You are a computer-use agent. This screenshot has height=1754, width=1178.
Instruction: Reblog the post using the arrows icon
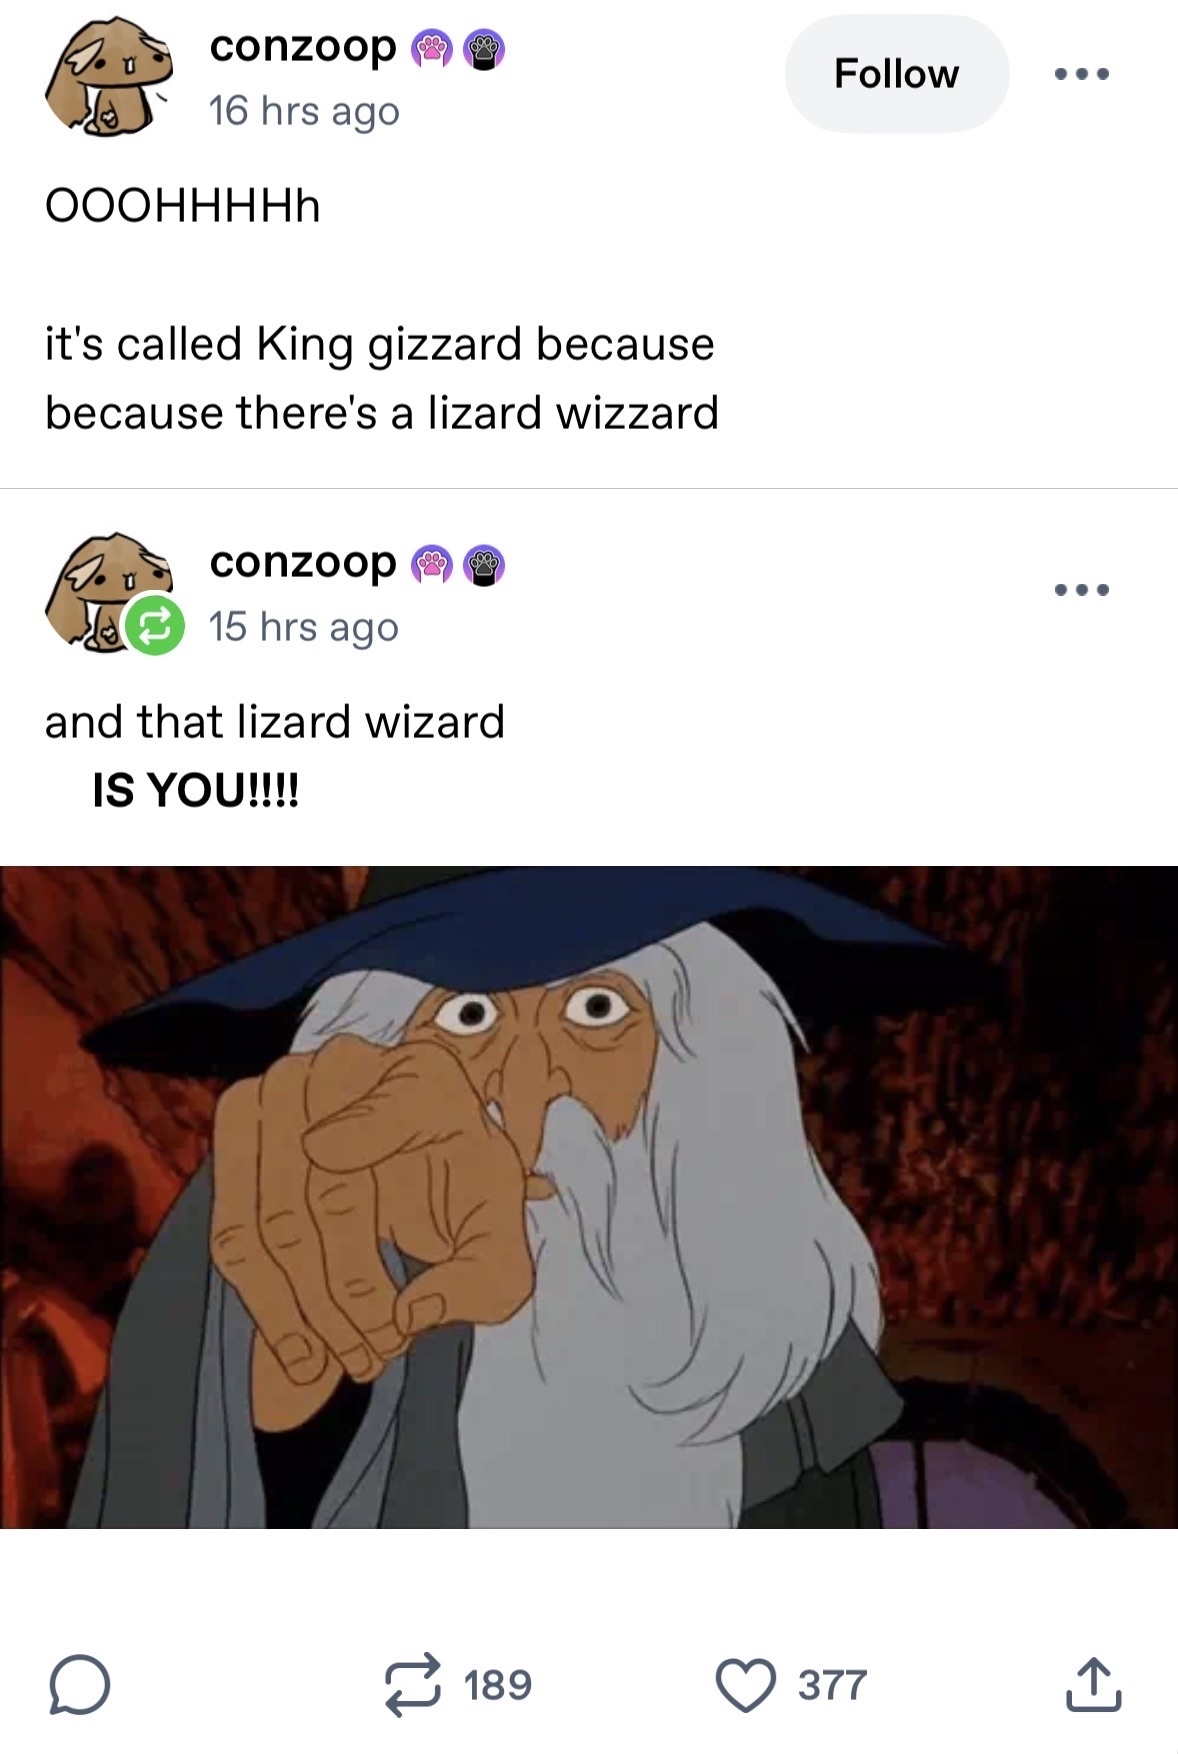tap(413, 1685)
